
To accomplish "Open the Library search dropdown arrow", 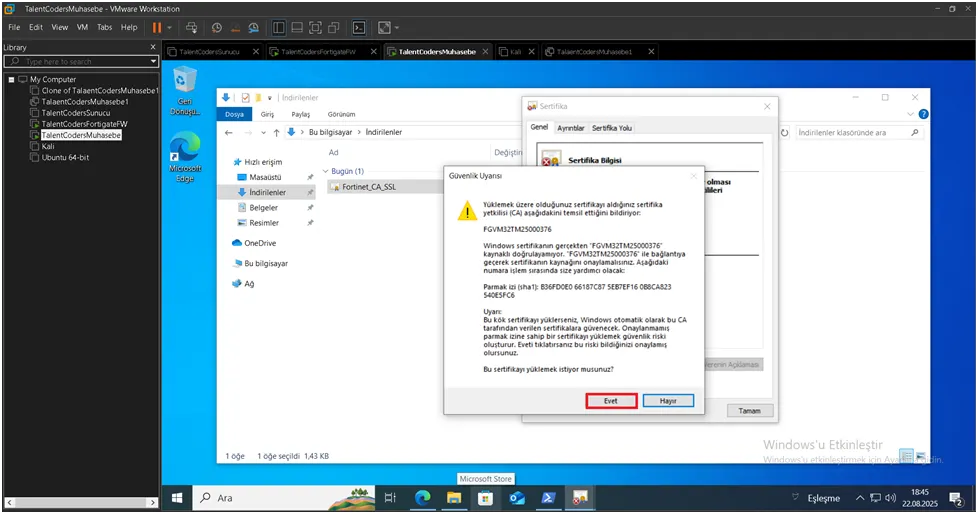I will 153,61.
